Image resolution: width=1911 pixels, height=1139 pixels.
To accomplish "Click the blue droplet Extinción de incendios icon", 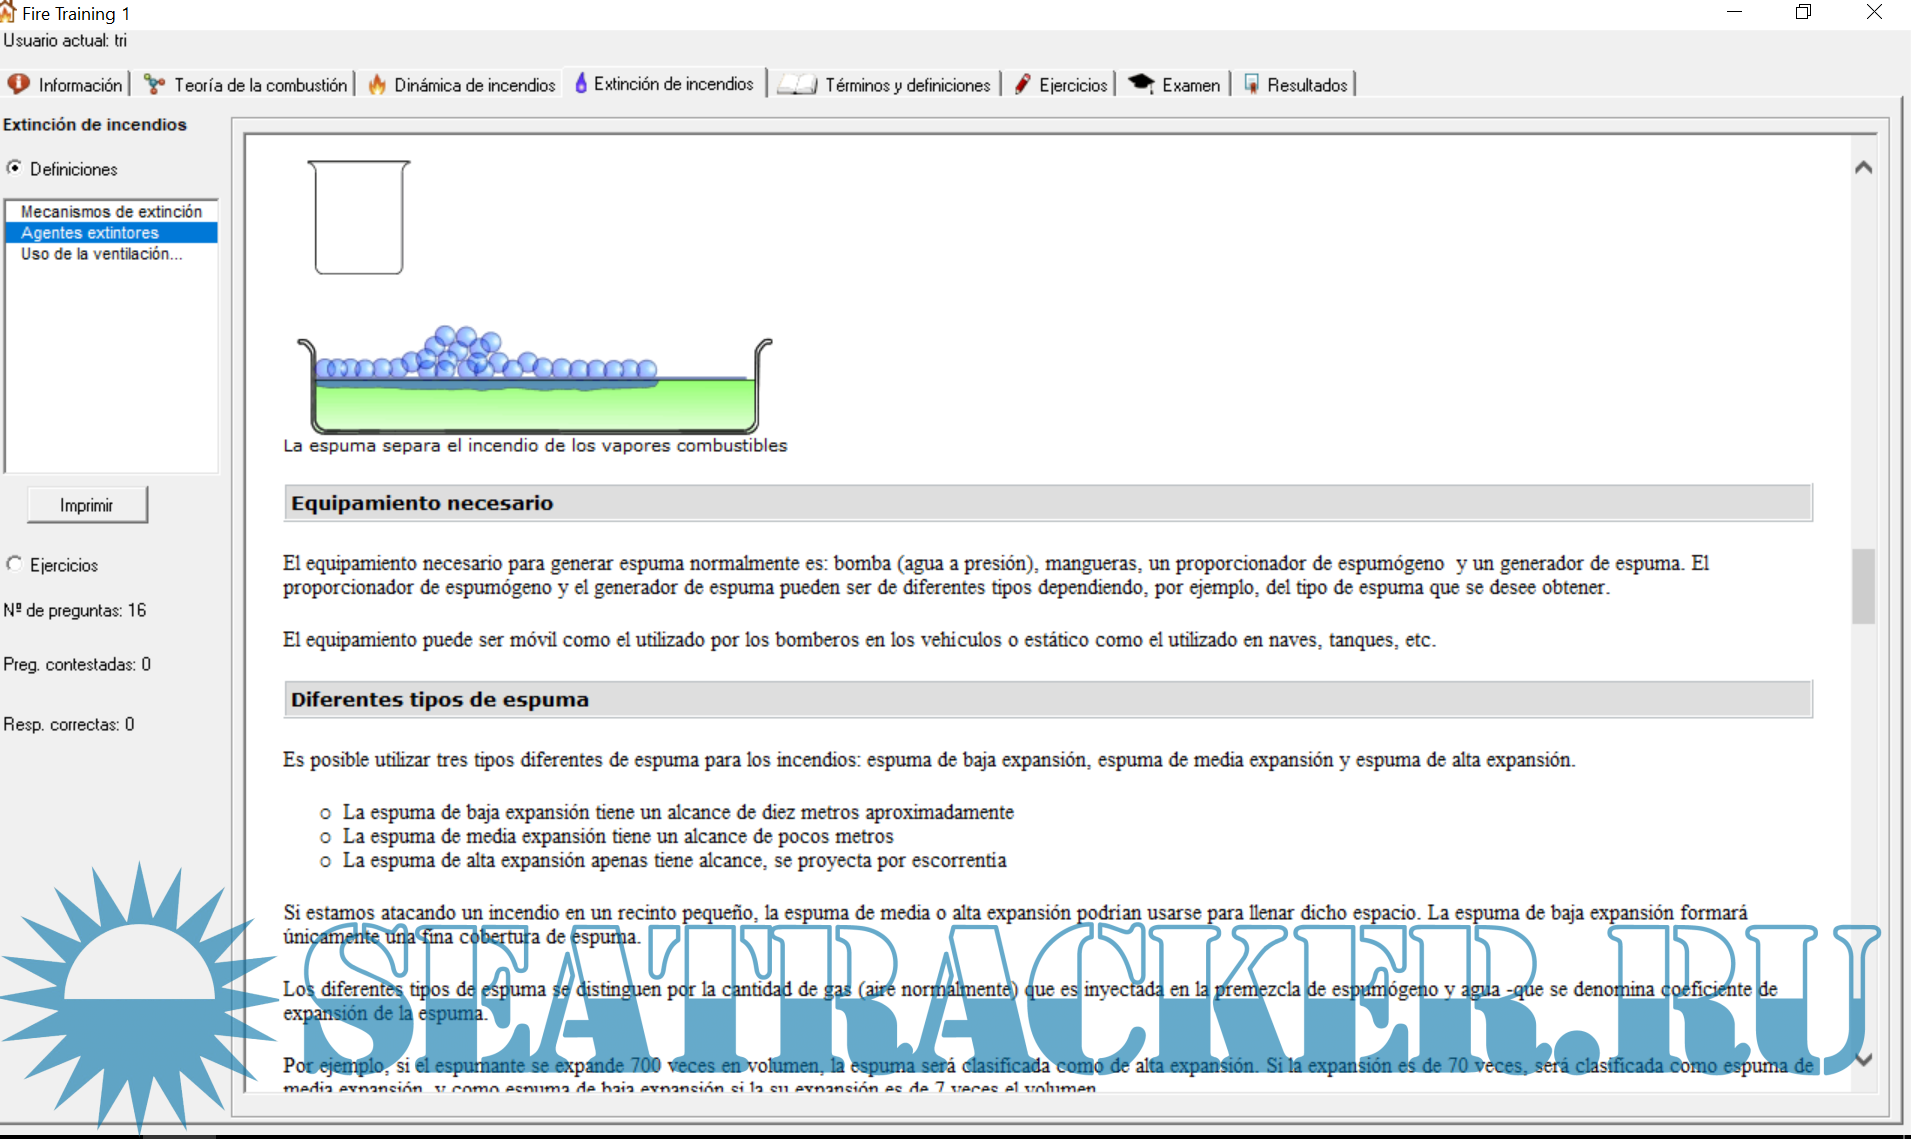I will click(x=580, y=83).
